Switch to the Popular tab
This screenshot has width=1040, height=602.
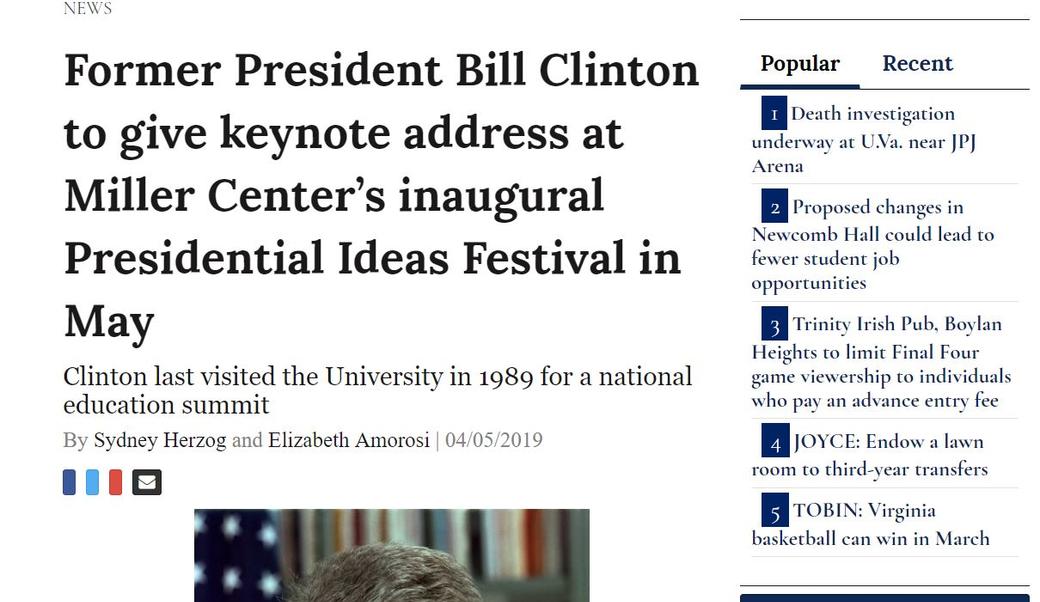tap(800, 64)
